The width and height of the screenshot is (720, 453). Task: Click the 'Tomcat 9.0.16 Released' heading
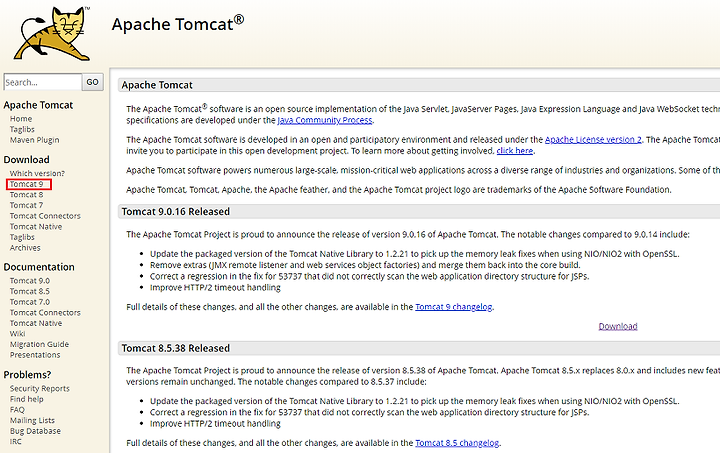click(176, 212)
